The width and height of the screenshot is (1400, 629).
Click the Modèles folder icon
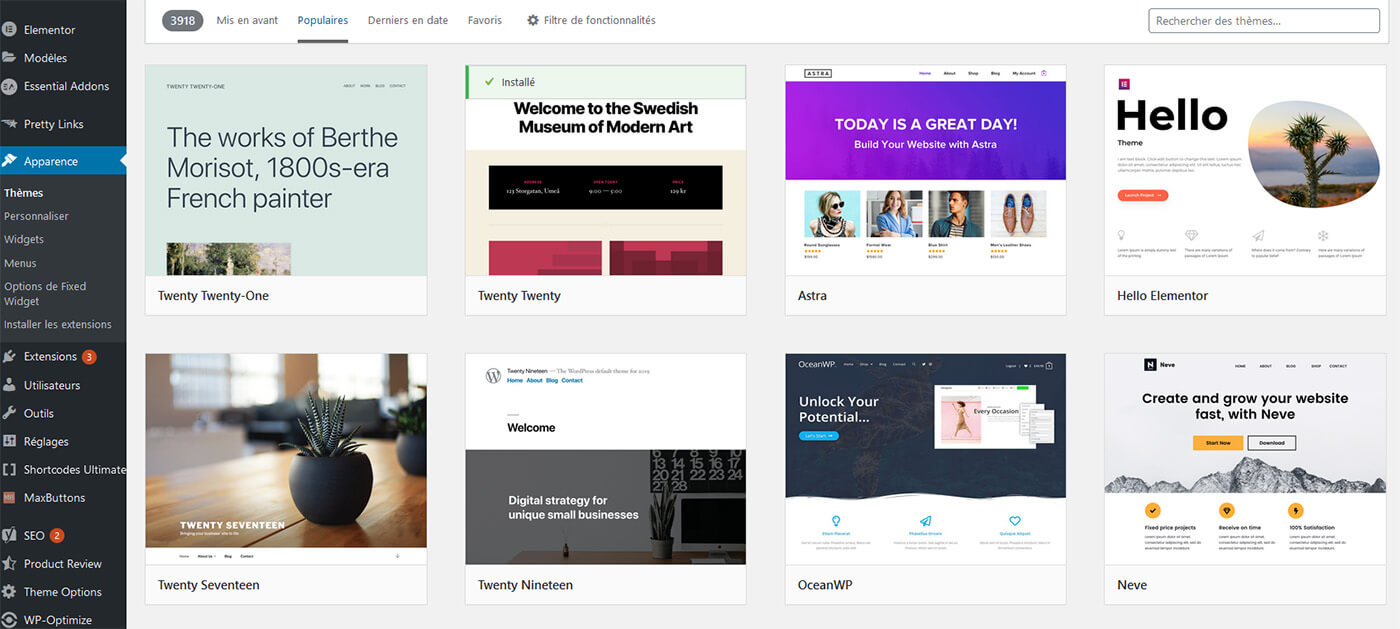(x=9, y=58)
